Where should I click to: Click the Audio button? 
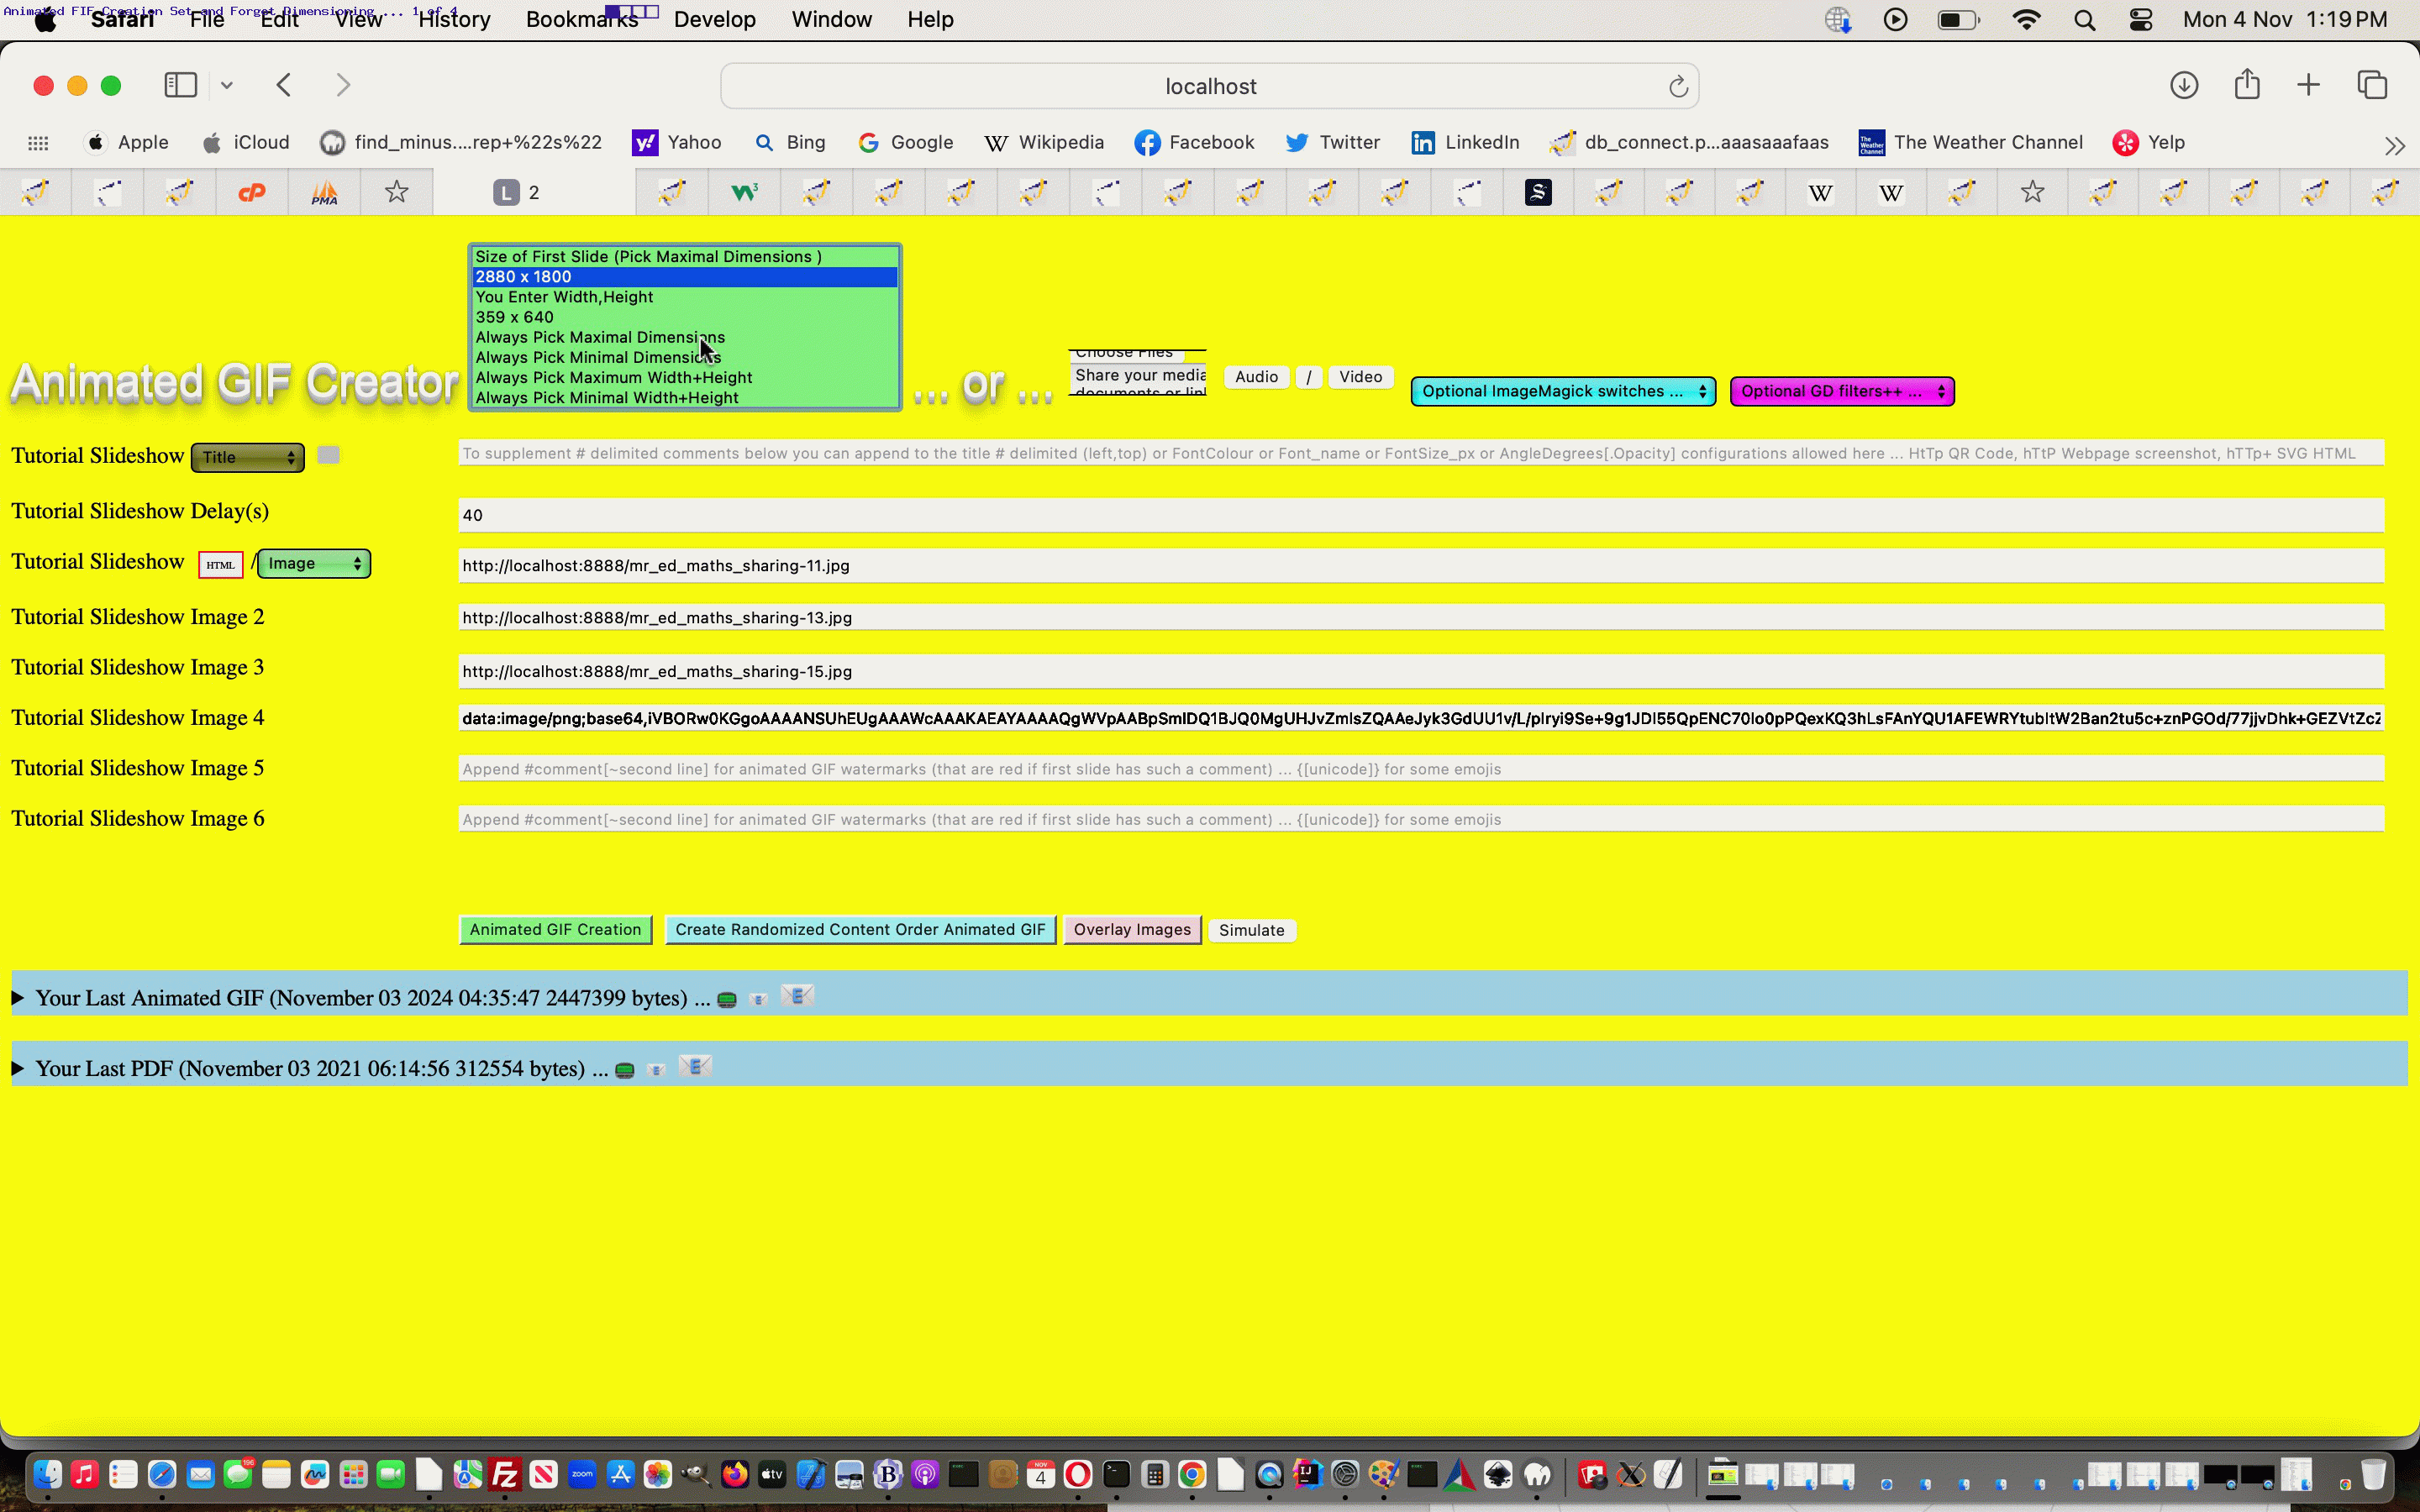tap(1256, 377)
